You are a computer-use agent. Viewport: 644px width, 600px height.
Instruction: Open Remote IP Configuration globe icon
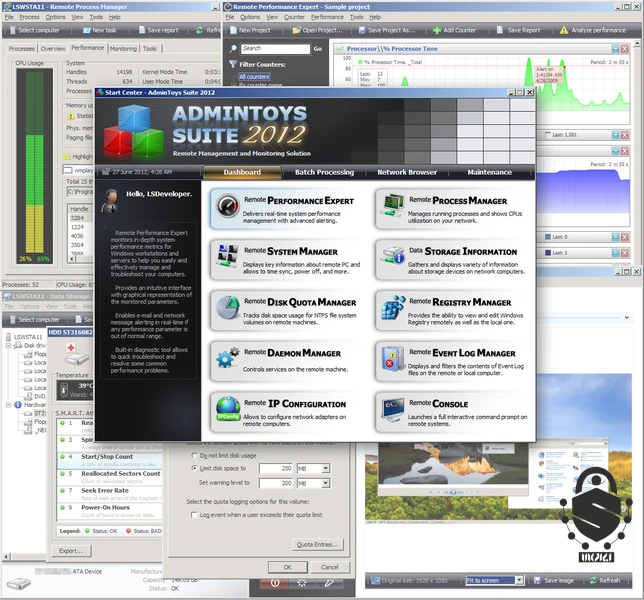(228, 409)
